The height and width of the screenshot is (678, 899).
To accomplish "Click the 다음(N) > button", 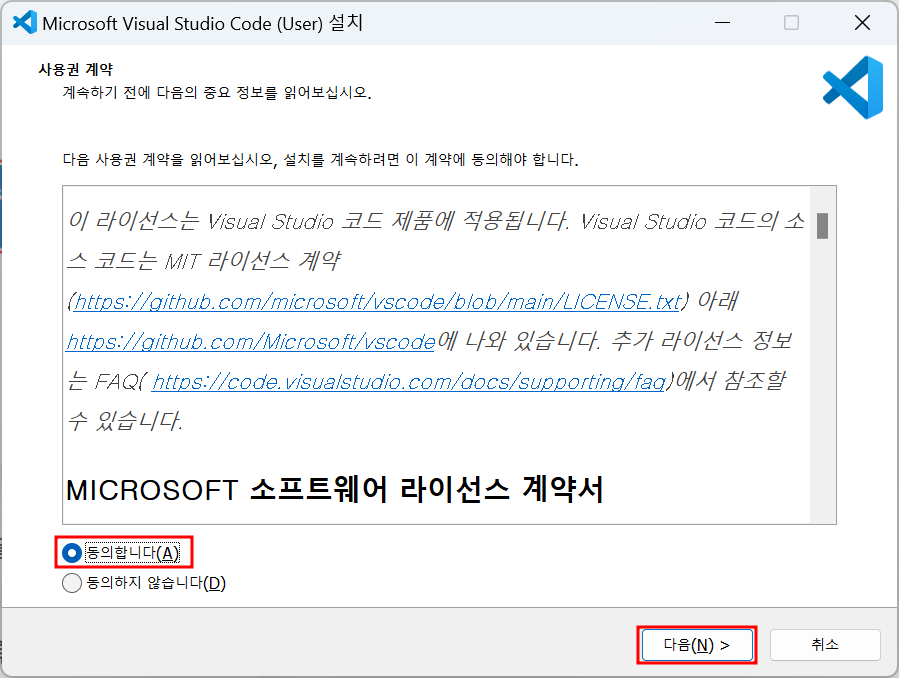I will (x=697, y=645).
